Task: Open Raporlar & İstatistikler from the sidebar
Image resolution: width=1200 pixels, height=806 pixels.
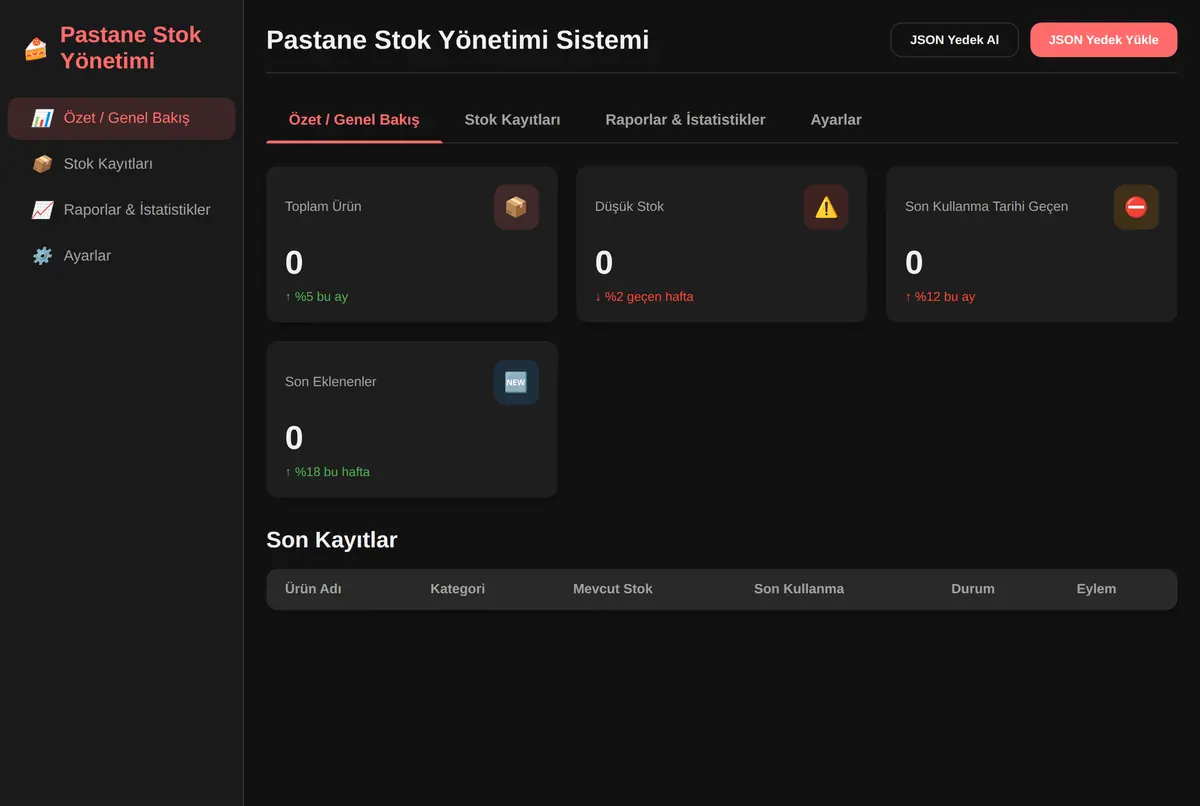Action: point(121,210)
